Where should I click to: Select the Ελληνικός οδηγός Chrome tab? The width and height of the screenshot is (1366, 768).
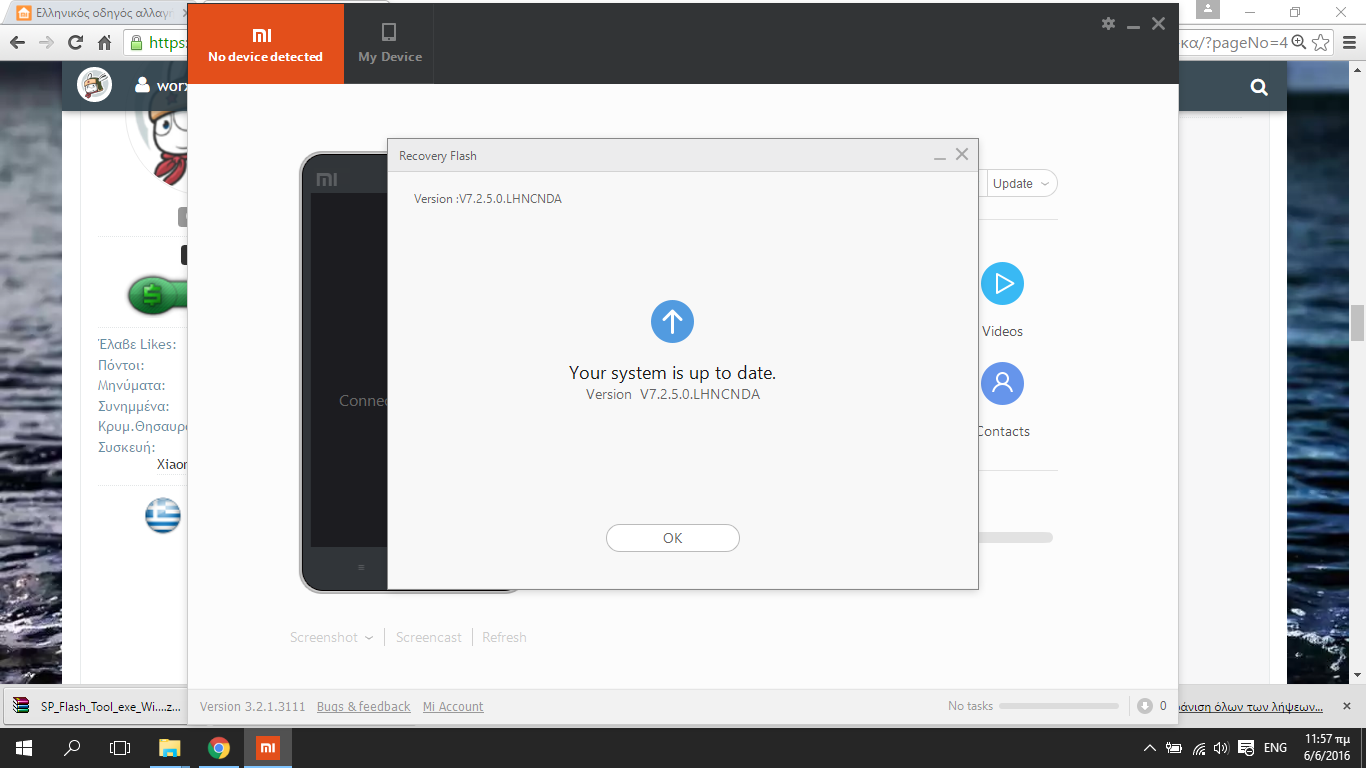tap(100, 13)
